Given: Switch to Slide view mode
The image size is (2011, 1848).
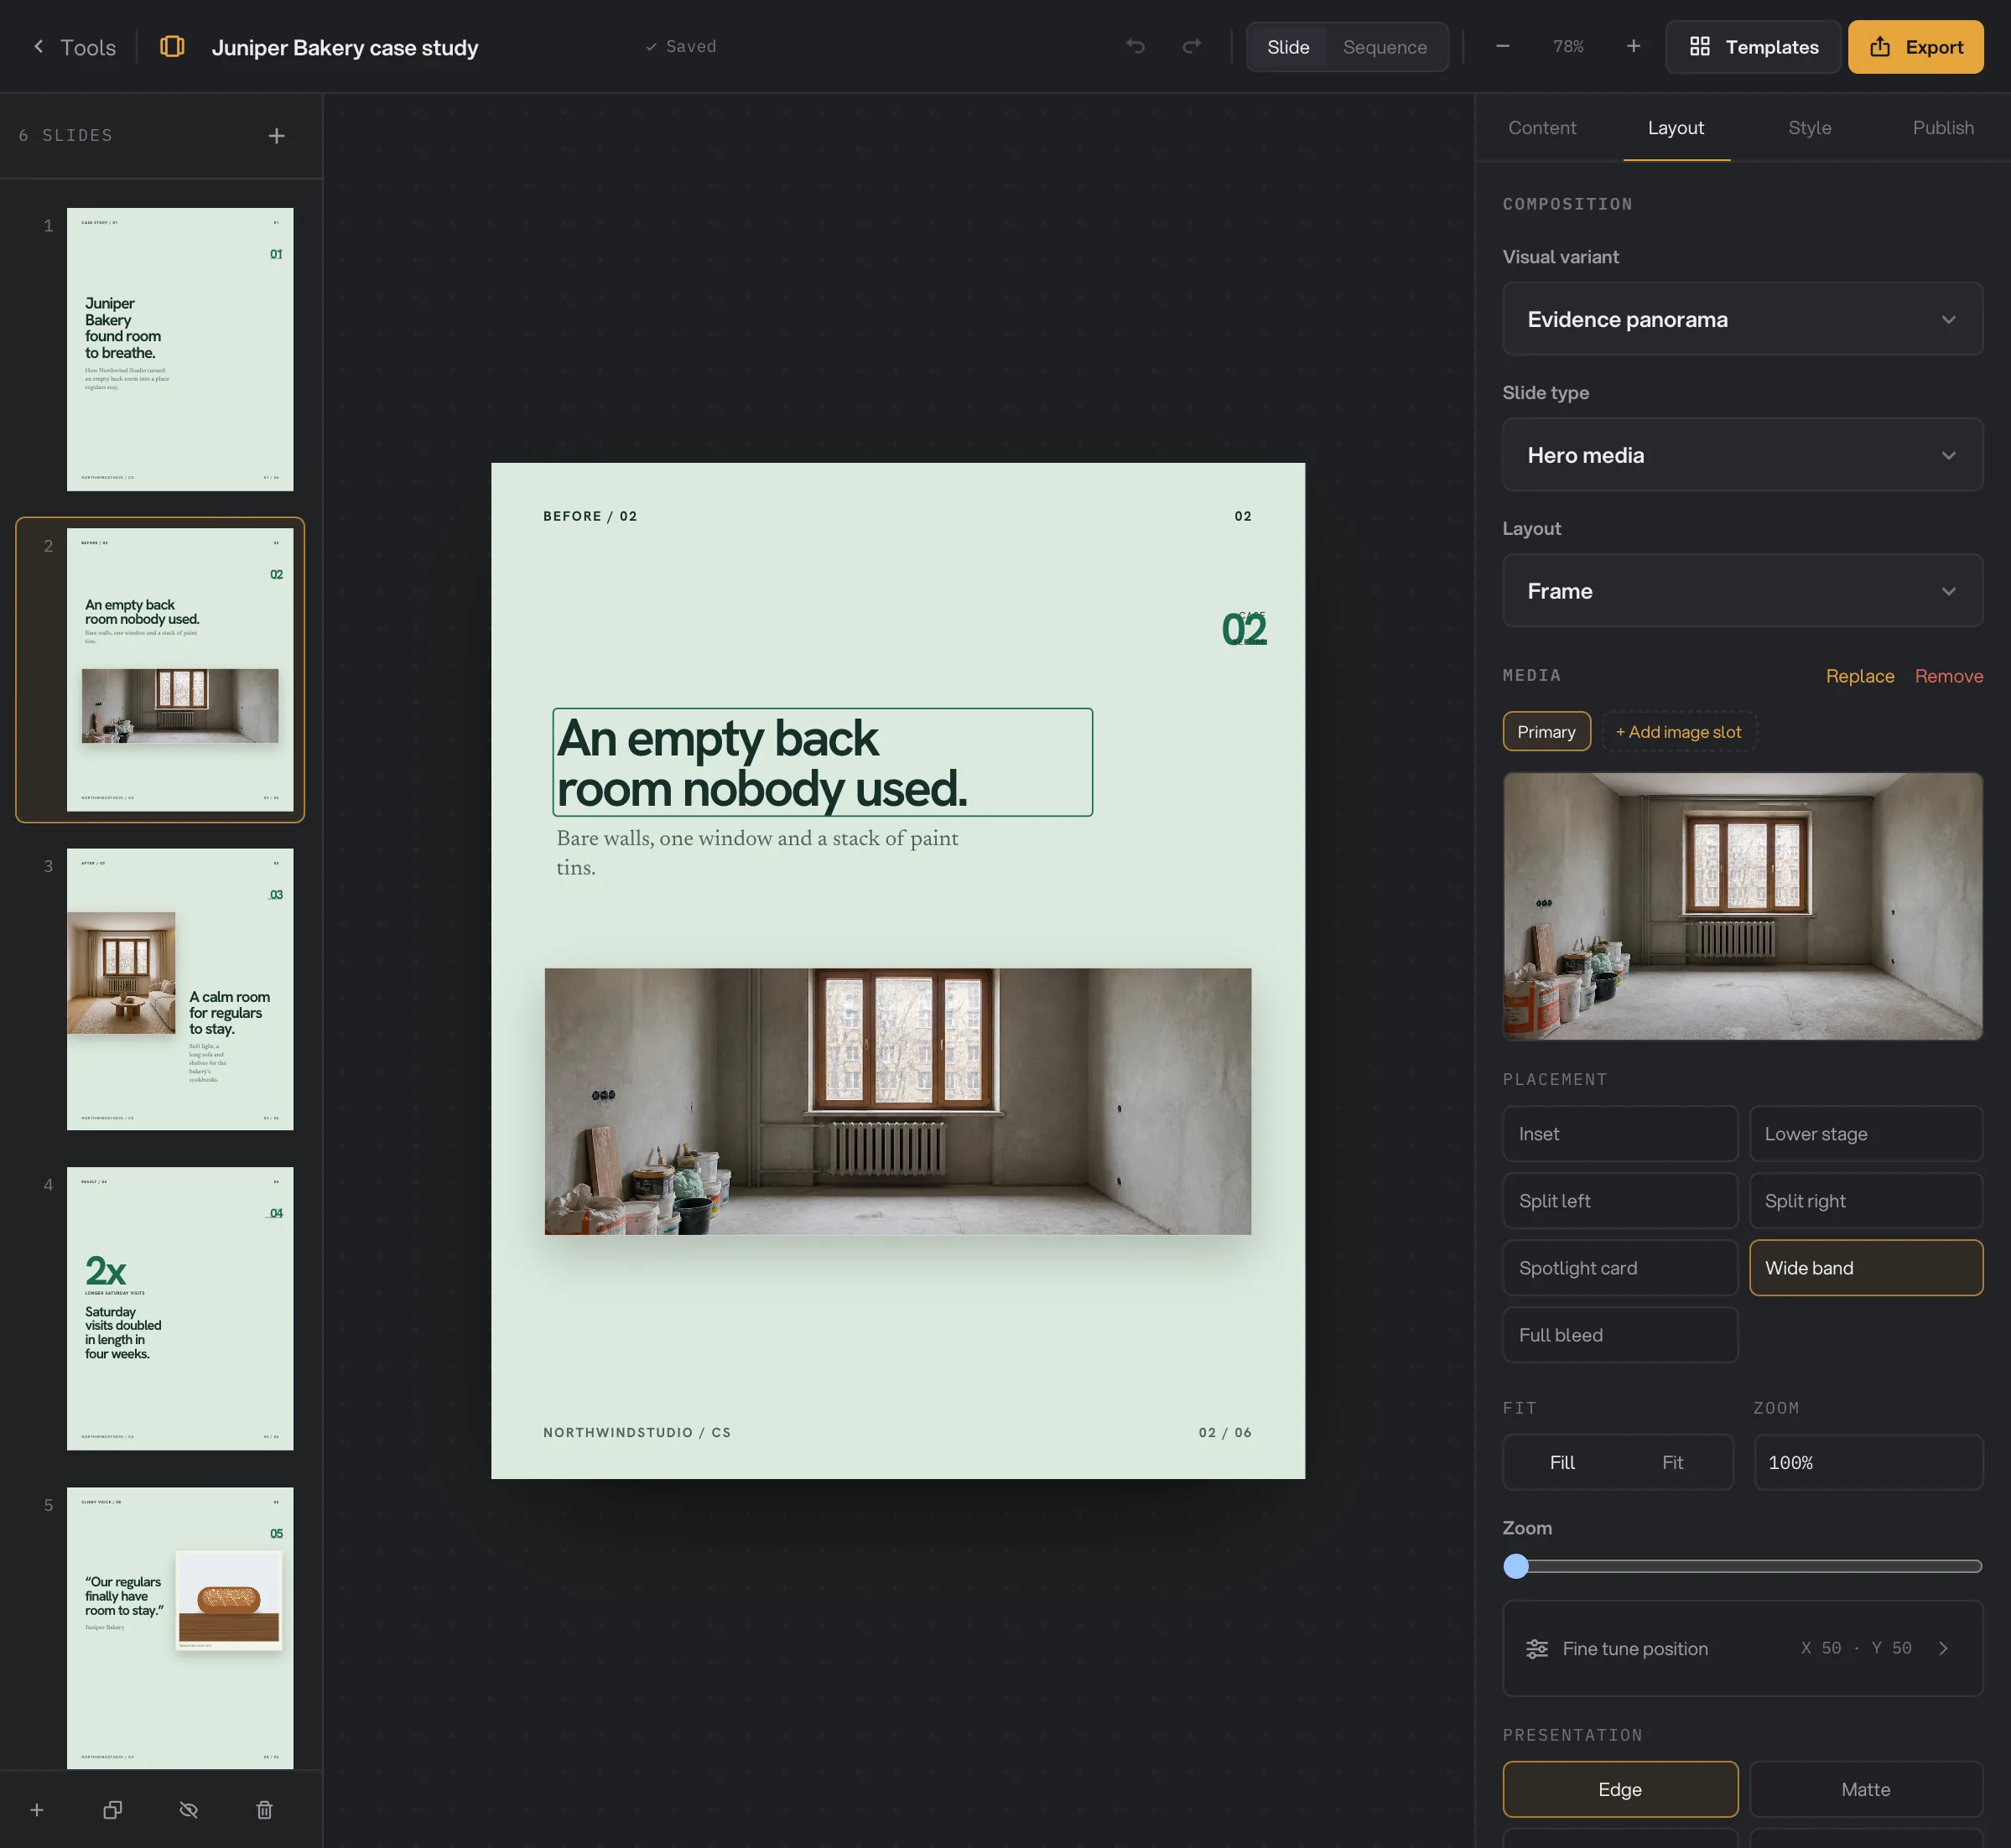Looking at the screenshot, I should click(x=1288, y=47).
